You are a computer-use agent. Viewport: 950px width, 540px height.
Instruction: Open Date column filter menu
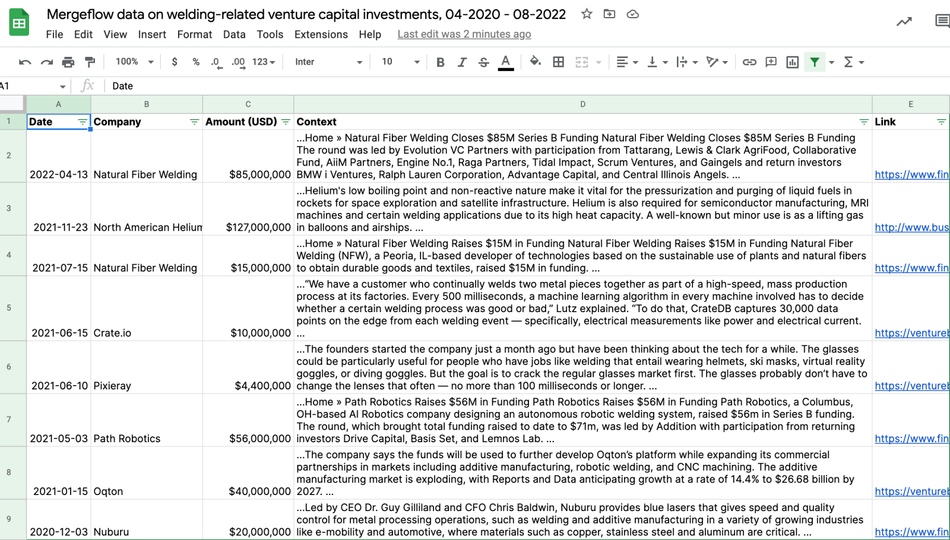click(x=82, y=122)
